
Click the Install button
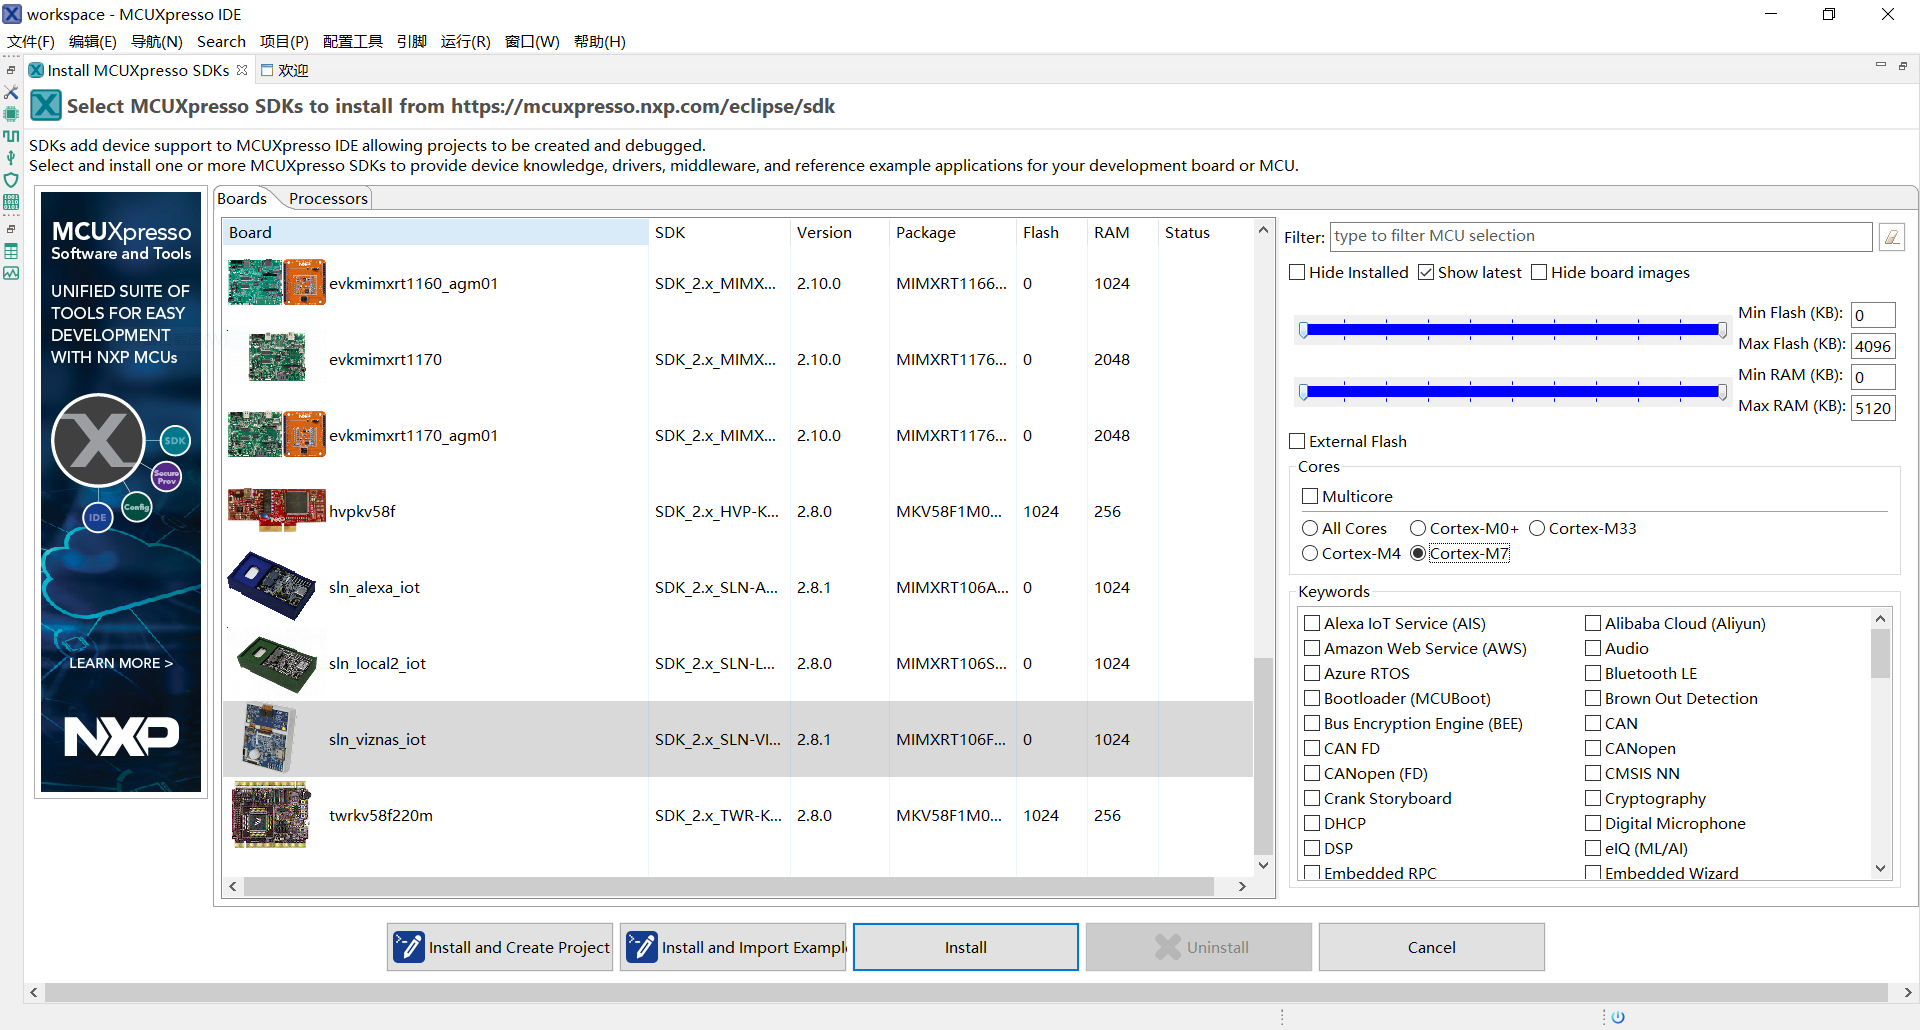tap(965, 947)
